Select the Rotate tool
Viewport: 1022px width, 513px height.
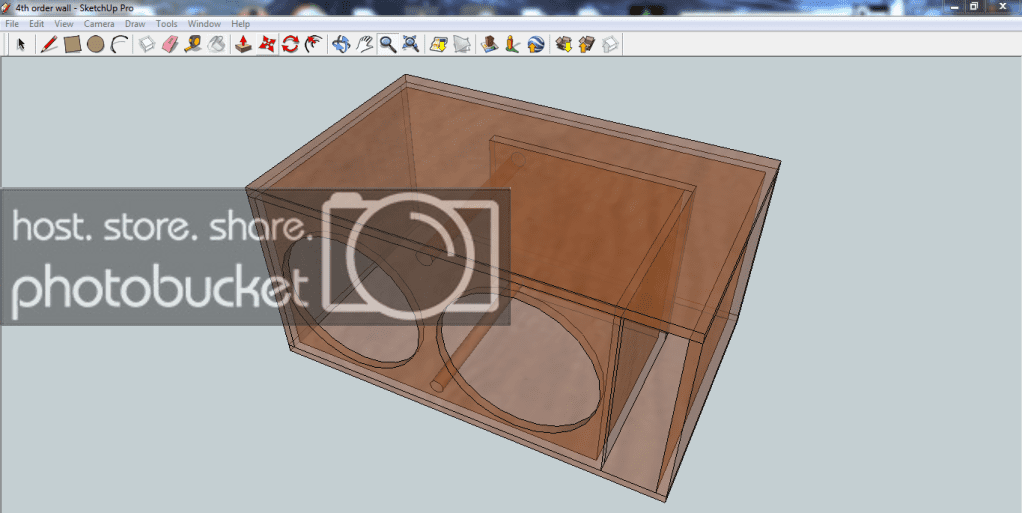[x=290, y=44]
